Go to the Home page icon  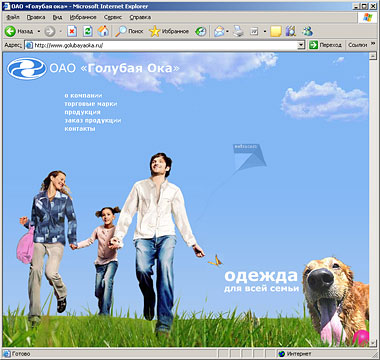click(x=103, y=31)
